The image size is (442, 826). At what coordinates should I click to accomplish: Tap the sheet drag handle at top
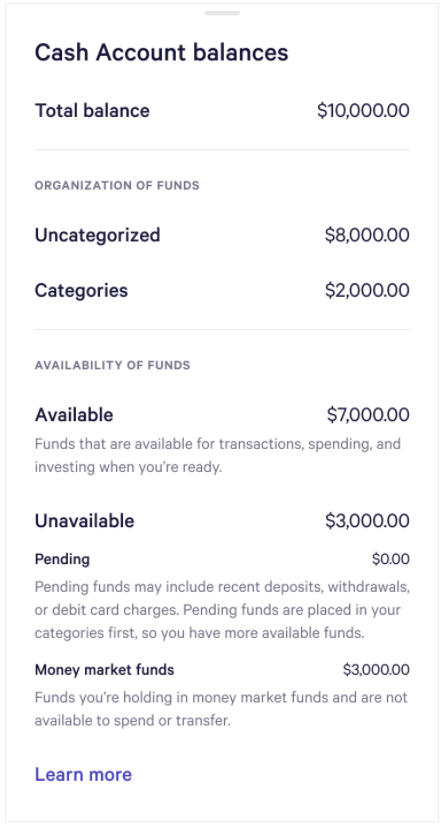[x=222, y=13]
